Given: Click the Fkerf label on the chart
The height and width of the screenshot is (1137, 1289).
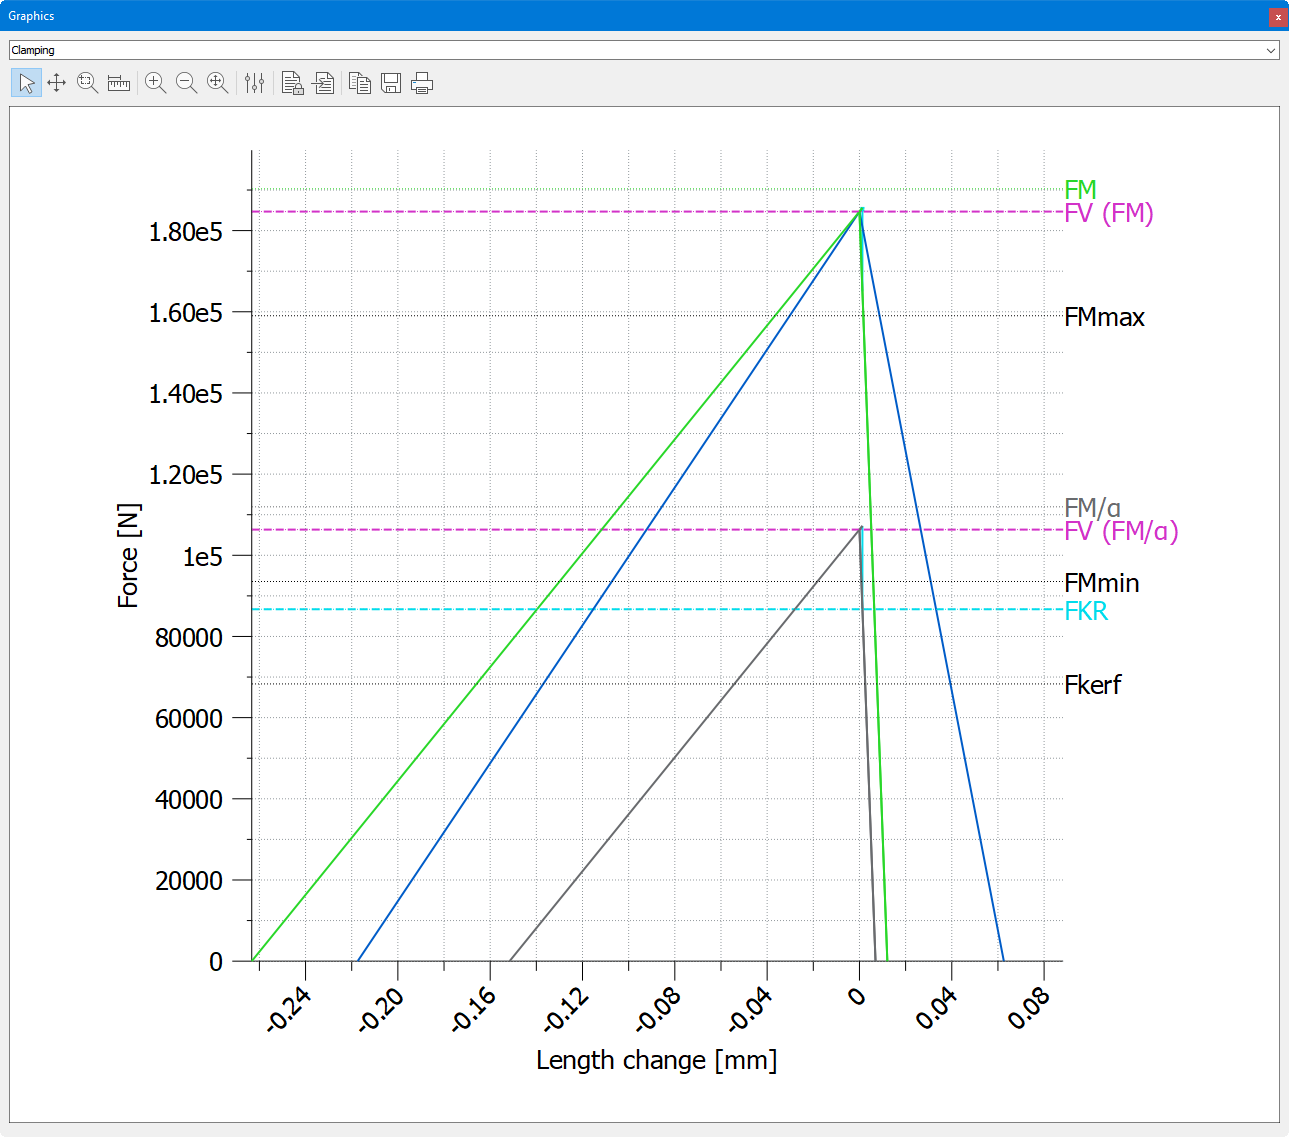Looking at the screenshot, I should 1092,685.
